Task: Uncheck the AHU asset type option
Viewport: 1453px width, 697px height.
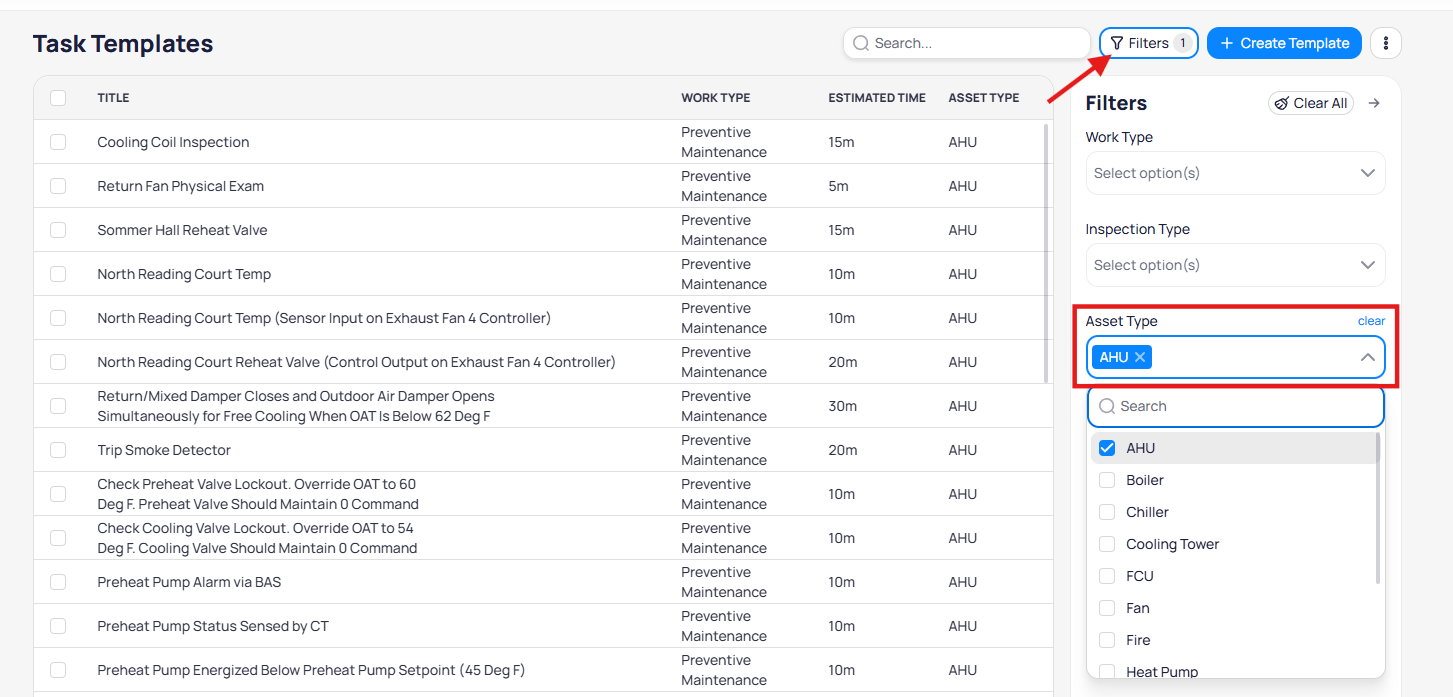Action: click(x=1107, y=448)
